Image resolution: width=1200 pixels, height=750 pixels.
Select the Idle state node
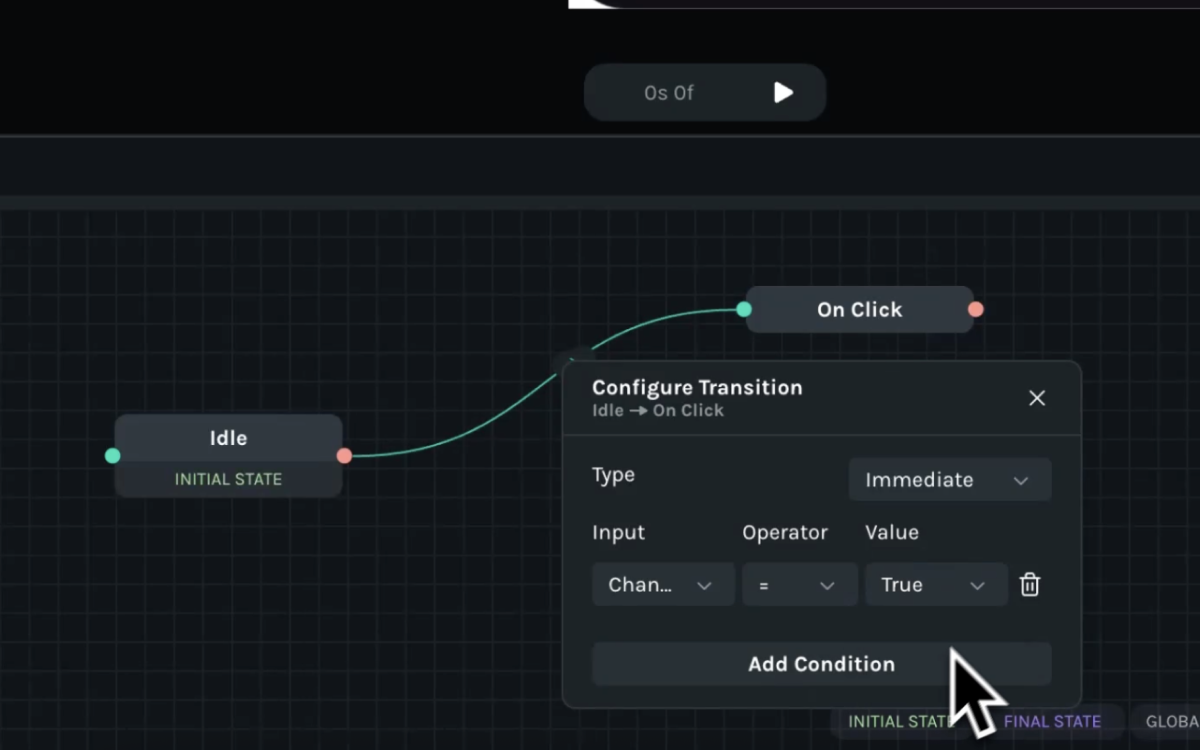pos(228,438)
